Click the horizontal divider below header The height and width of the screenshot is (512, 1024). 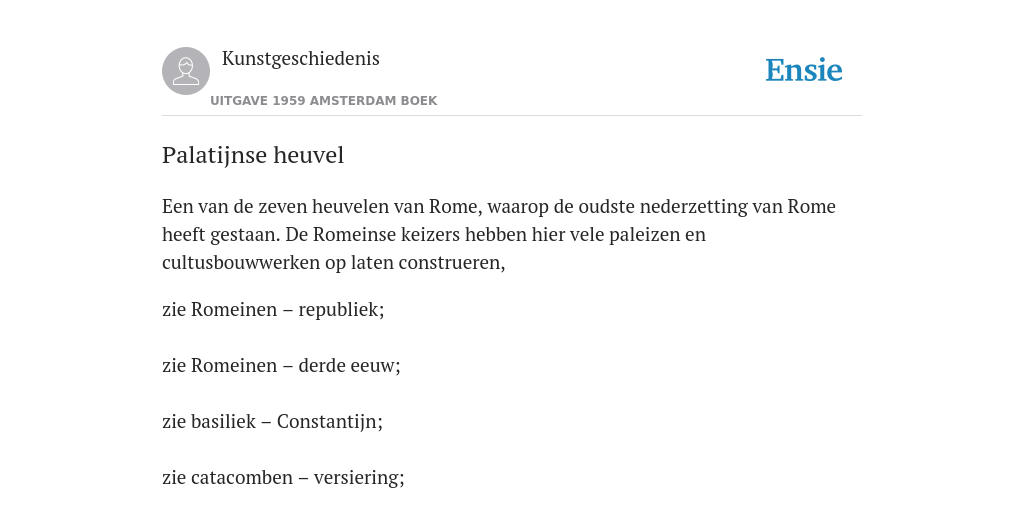pyautogui.click(x=512, y=116)
